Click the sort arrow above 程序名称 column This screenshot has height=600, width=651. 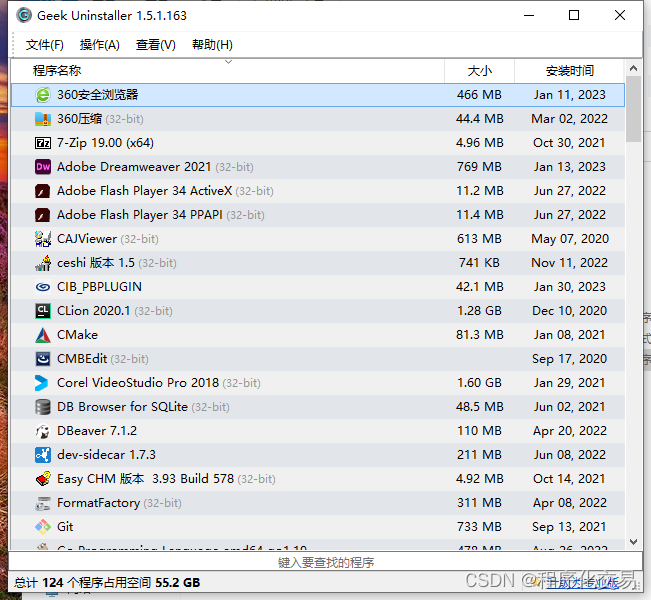click(228, 62)
